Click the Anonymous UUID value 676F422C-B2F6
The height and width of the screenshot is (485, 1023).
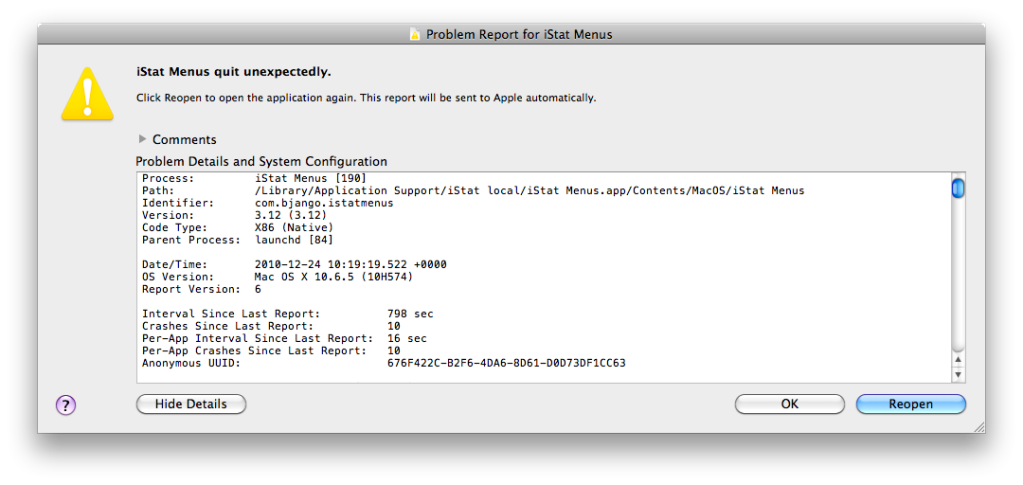506,364
